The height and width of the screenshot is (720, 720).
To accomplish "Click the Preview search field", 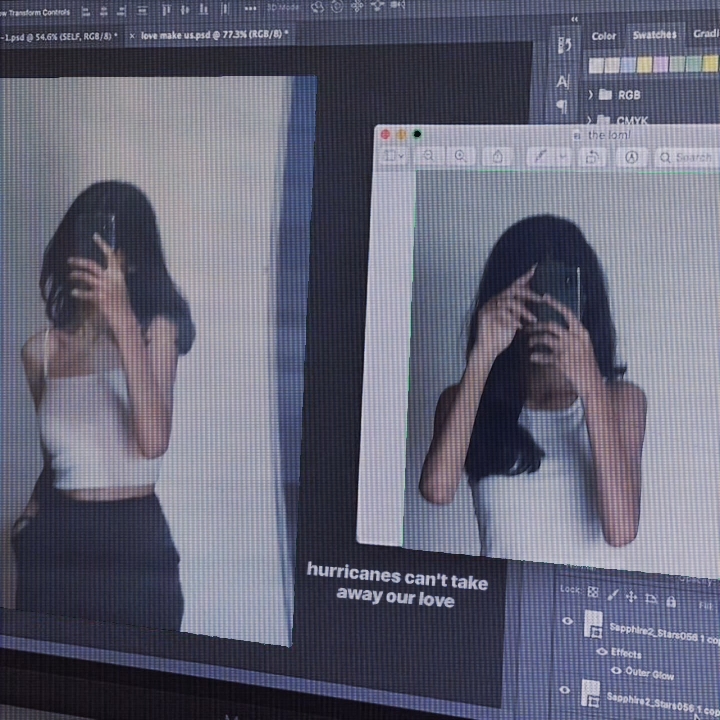I will pyautogui.click(x=685, y=158).
